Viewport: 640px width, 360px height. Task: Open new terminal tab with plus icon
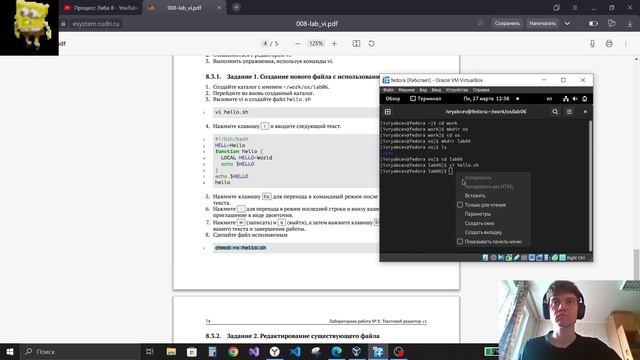pos(388,111)
